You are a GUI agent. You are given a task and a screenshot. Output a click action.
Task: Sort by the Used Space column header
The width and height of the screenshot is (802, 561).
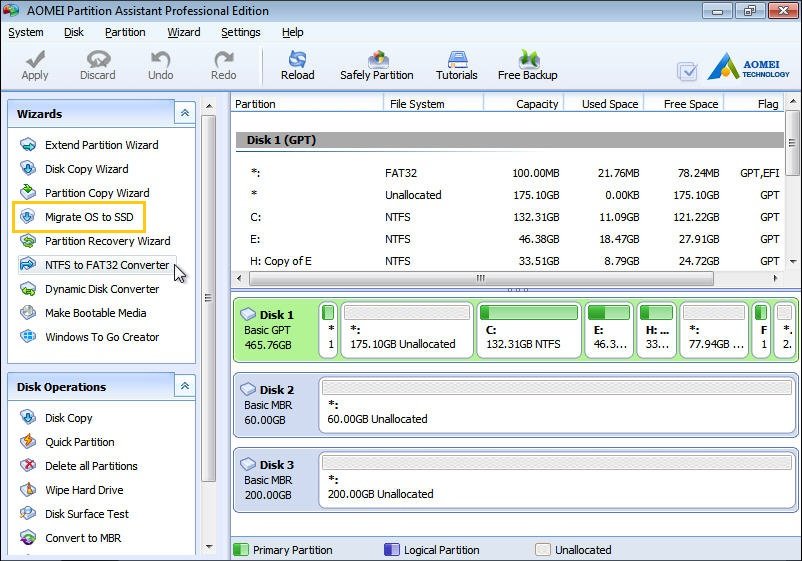click(x=604, y=104)
